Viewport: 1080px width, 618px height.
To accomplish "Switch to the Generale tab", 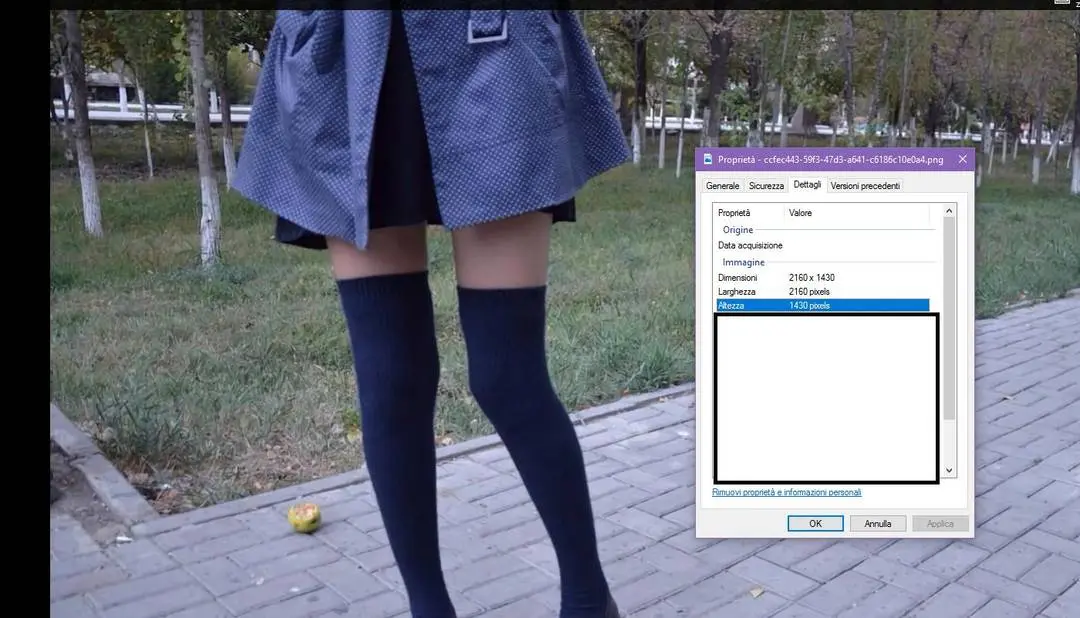I will 722,186.
